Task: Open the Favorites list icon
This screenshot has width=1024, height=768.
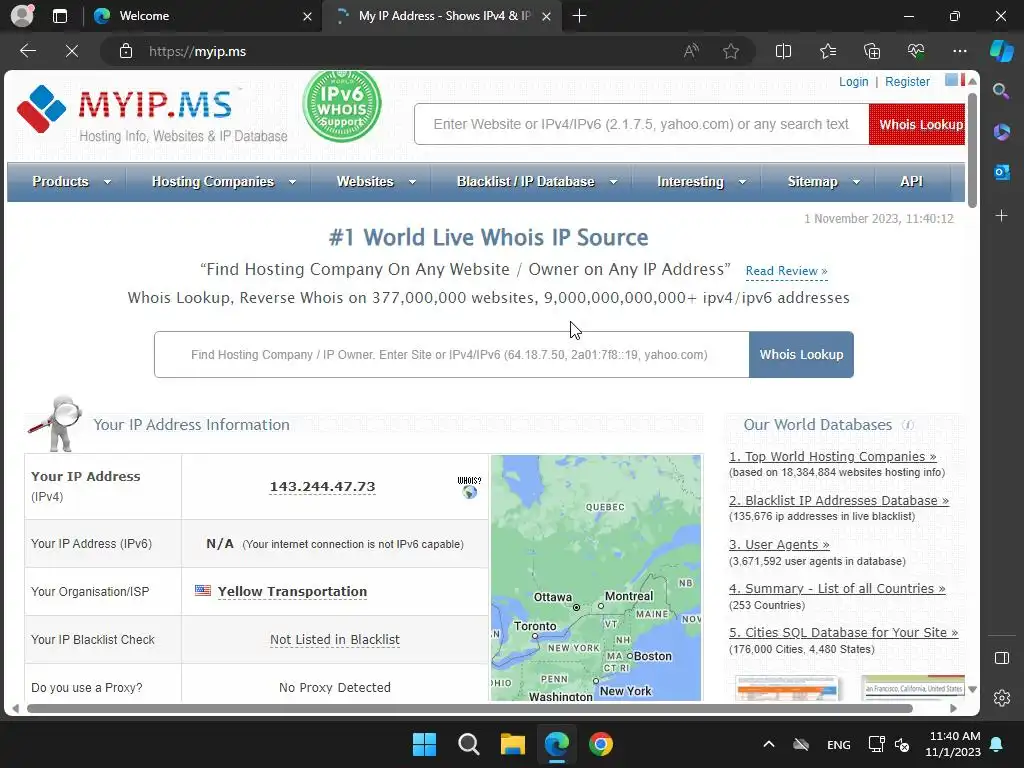Action: (827, 51)
